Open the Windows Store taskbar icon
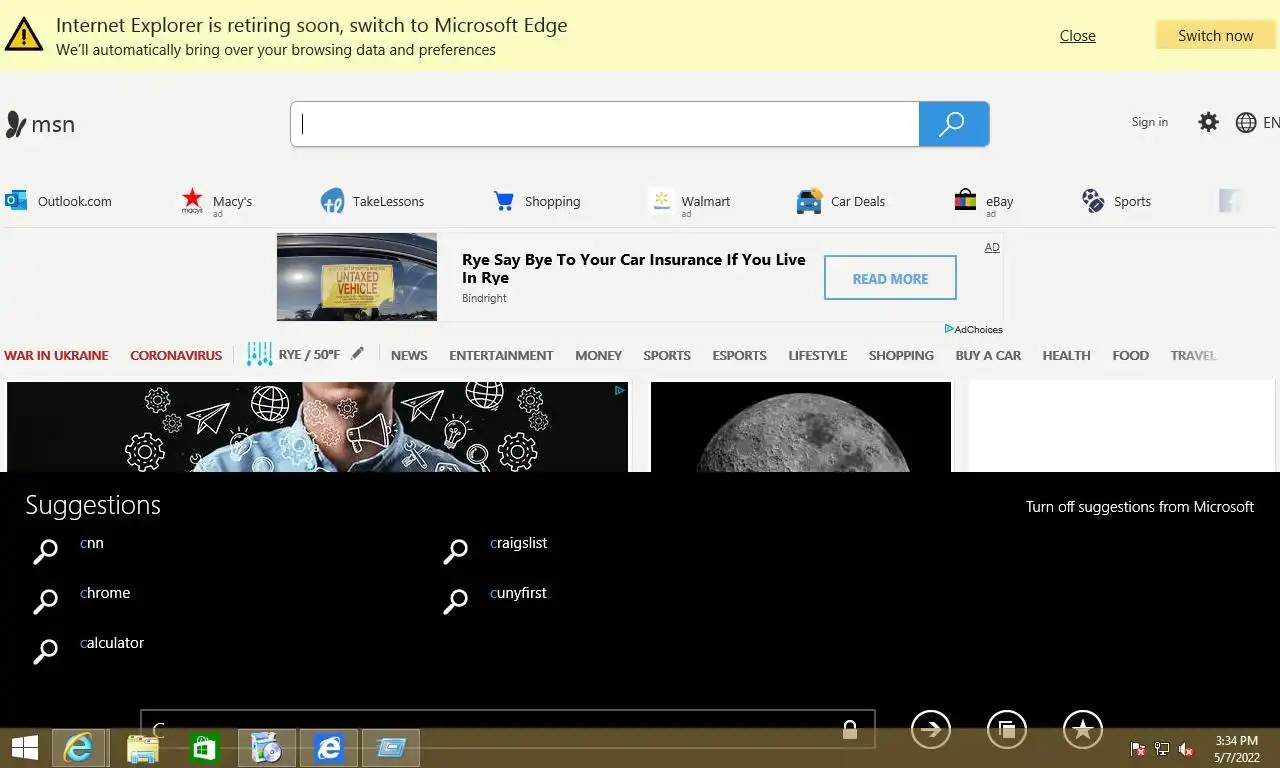The height and width of the screenshot is (768, 1280). pos(205,748)
